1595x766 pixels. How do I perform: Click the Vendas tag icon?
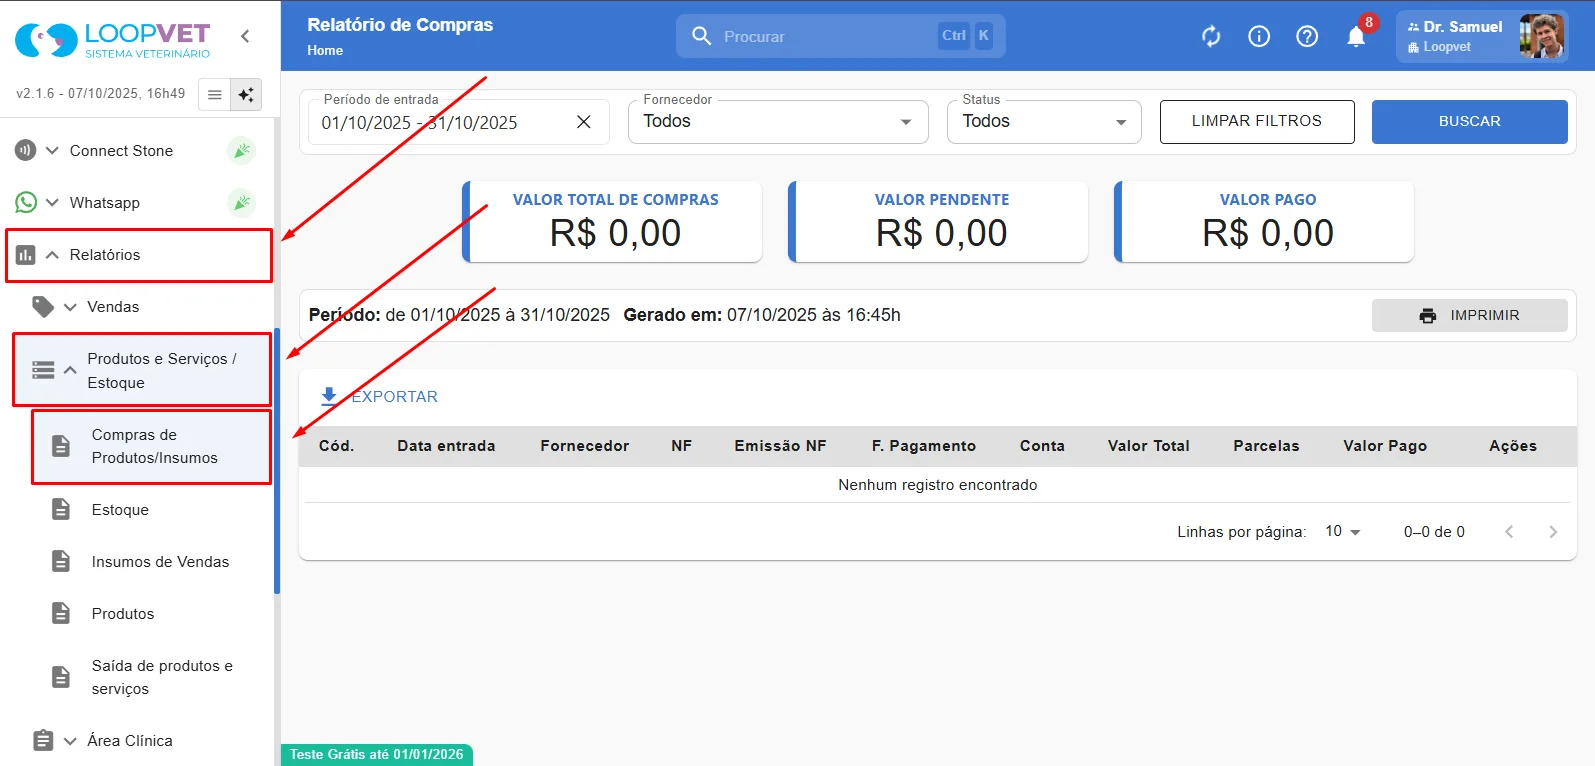(x=43, y=306)
